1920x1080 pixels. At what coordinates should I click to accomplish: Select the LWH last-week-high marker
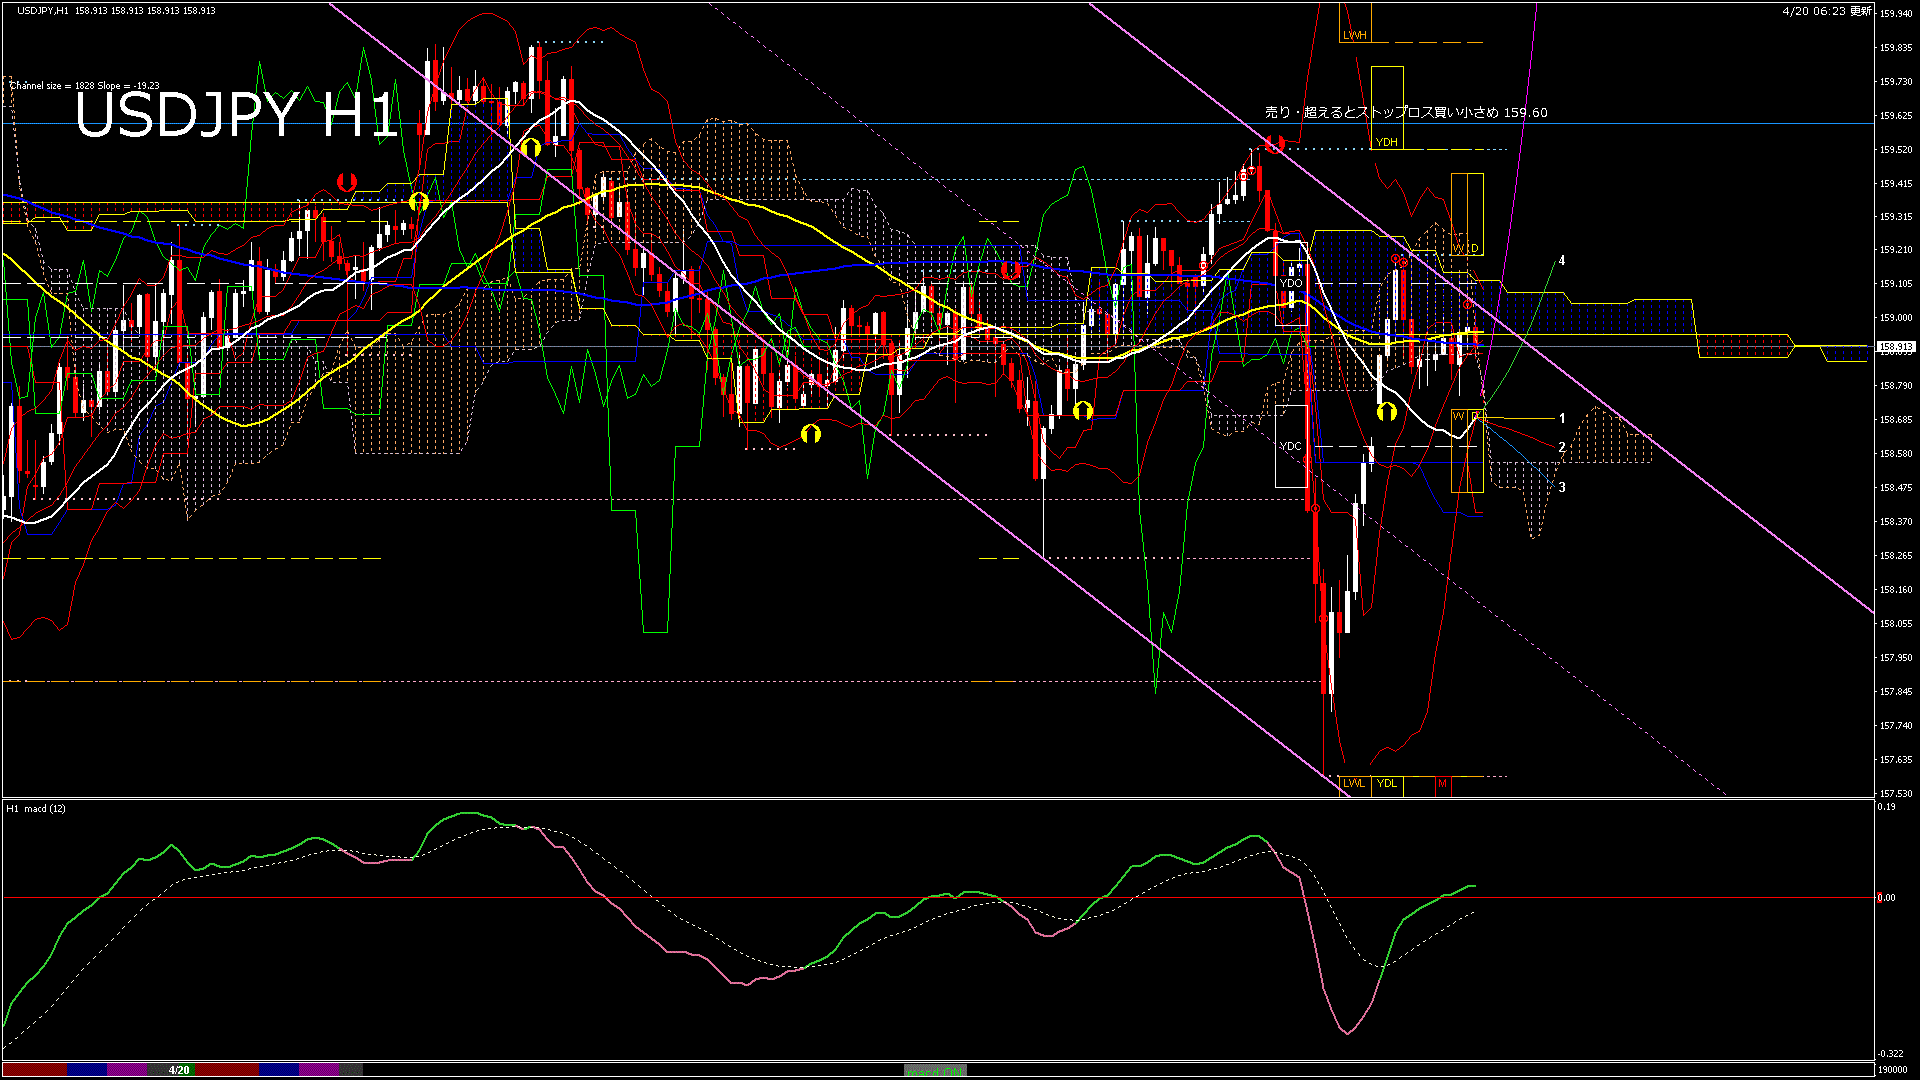coord(1354,35)
